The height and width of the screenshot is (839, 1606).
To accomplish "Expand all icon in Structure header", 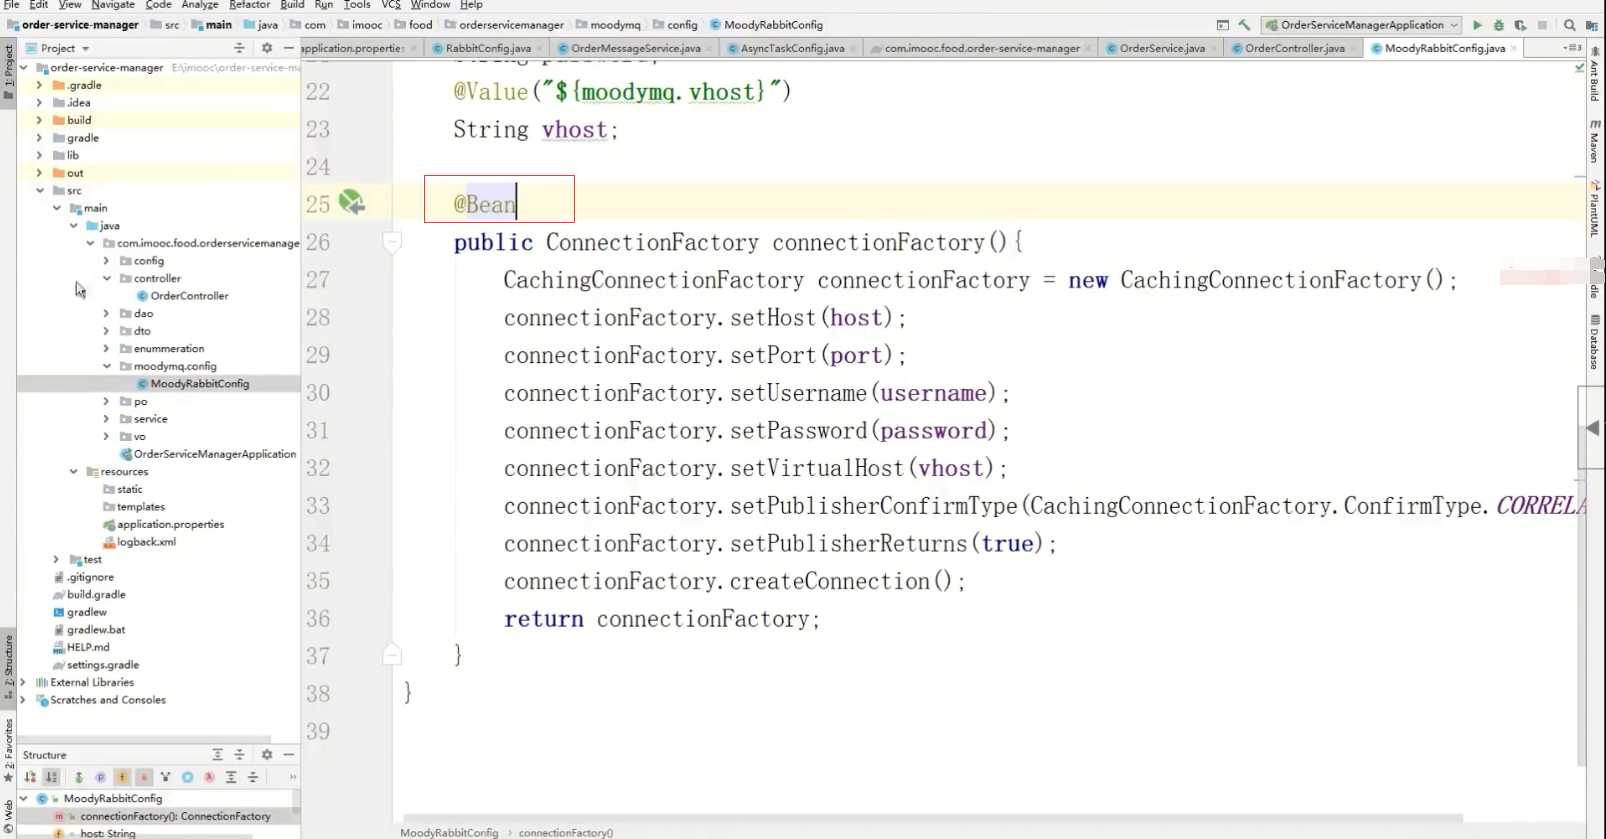I will point(217,755).
